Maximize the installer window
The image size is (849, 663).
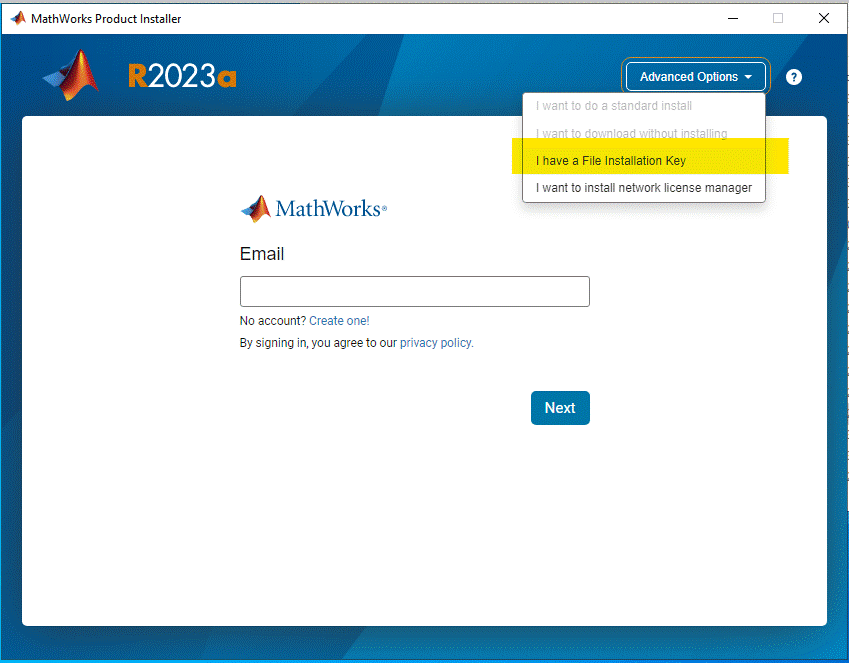(778, 18)
